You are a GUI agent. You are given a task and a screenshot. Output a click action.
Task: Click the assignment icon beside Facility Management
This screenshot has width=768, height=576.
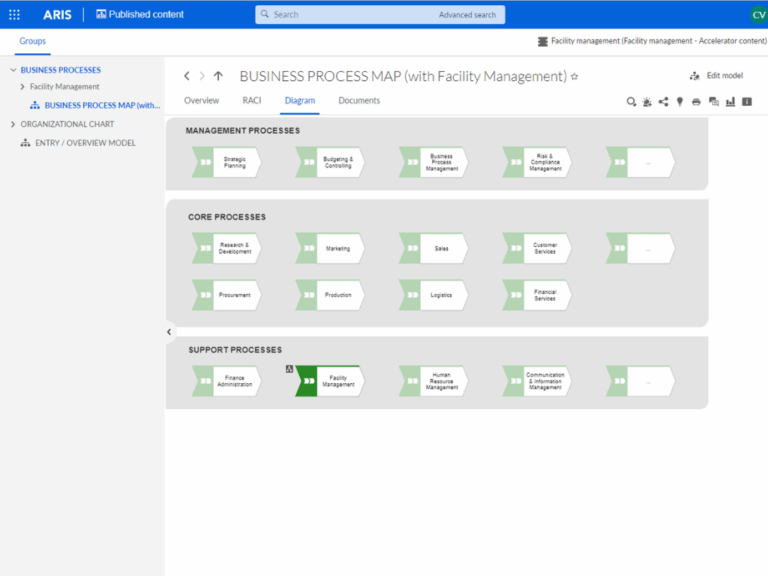(289, 369)
